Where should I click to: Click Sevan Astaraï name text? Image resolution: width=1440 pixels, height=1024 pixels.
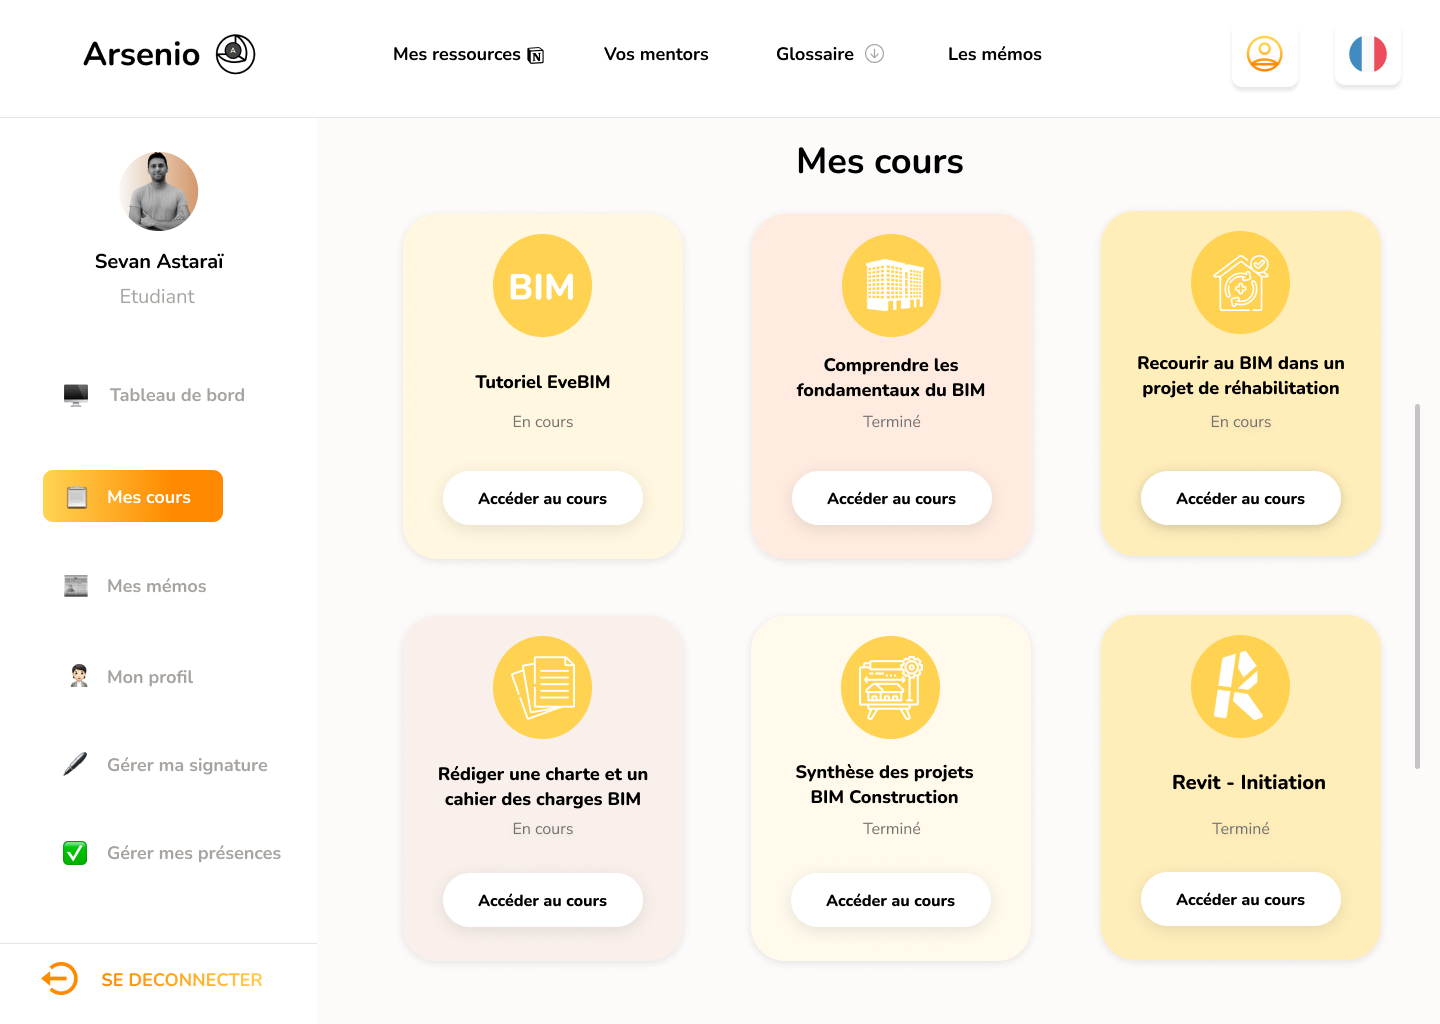pyautogui.click(x=159, y=261)
